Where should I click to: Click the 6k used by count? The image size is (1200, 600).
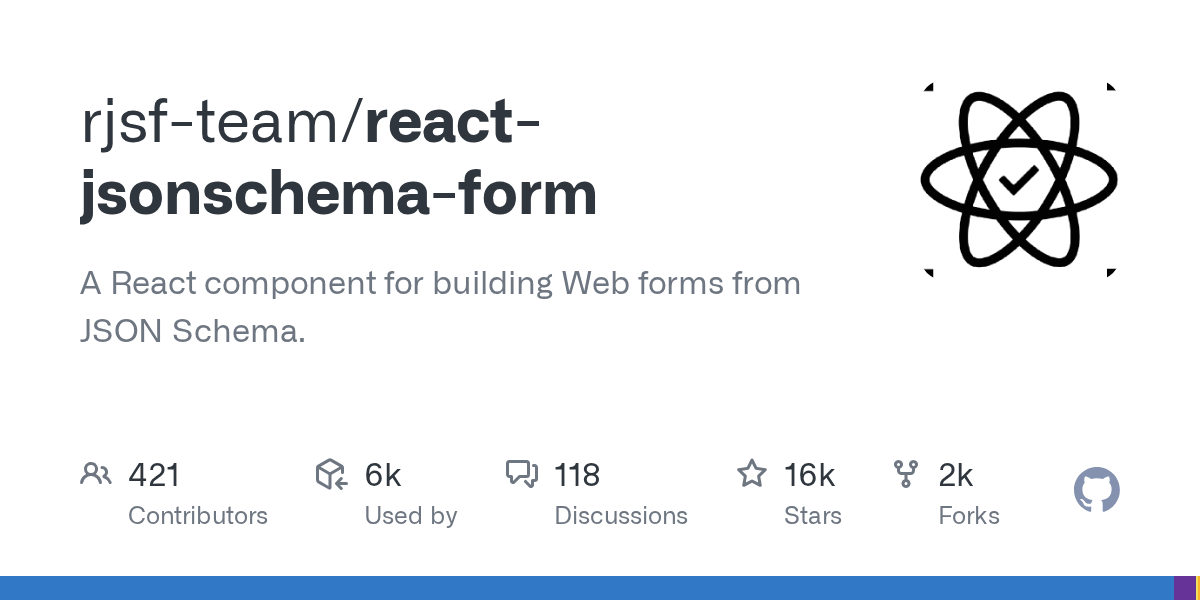pos(383,474)
